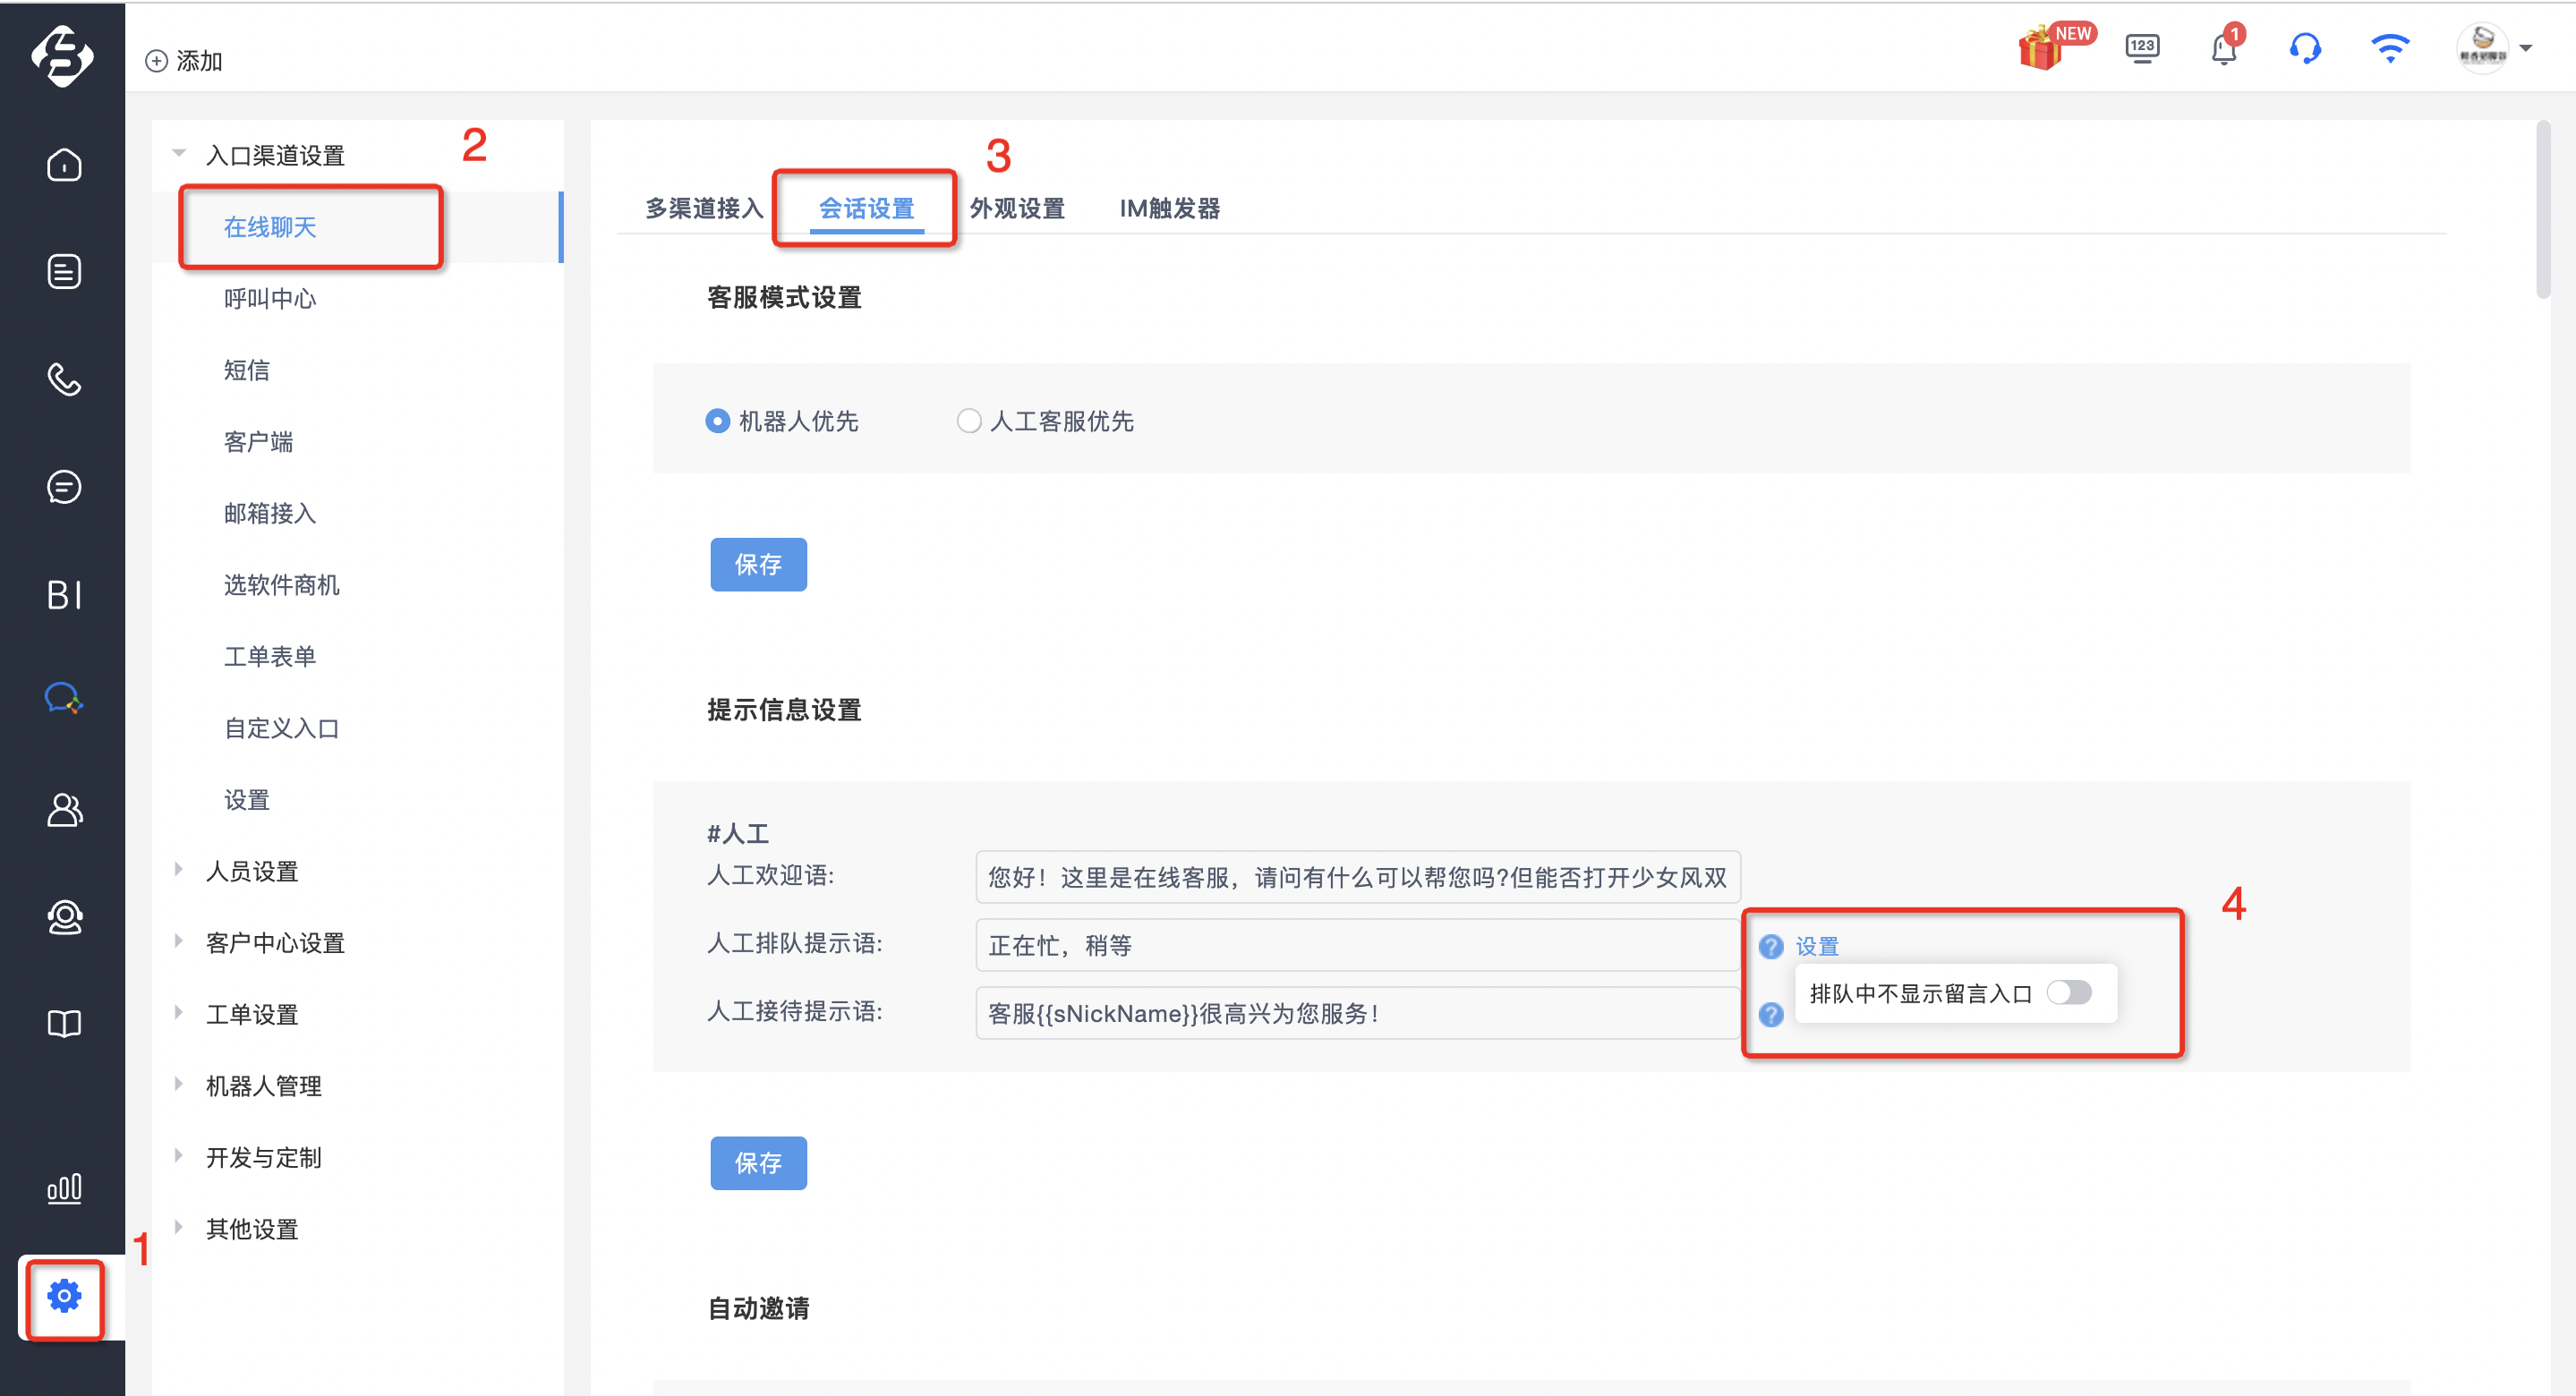Viewport: 2576px width, 1396px height.
Task: Open the BI reports sidebar icon
Action: [x=64, y=595]
